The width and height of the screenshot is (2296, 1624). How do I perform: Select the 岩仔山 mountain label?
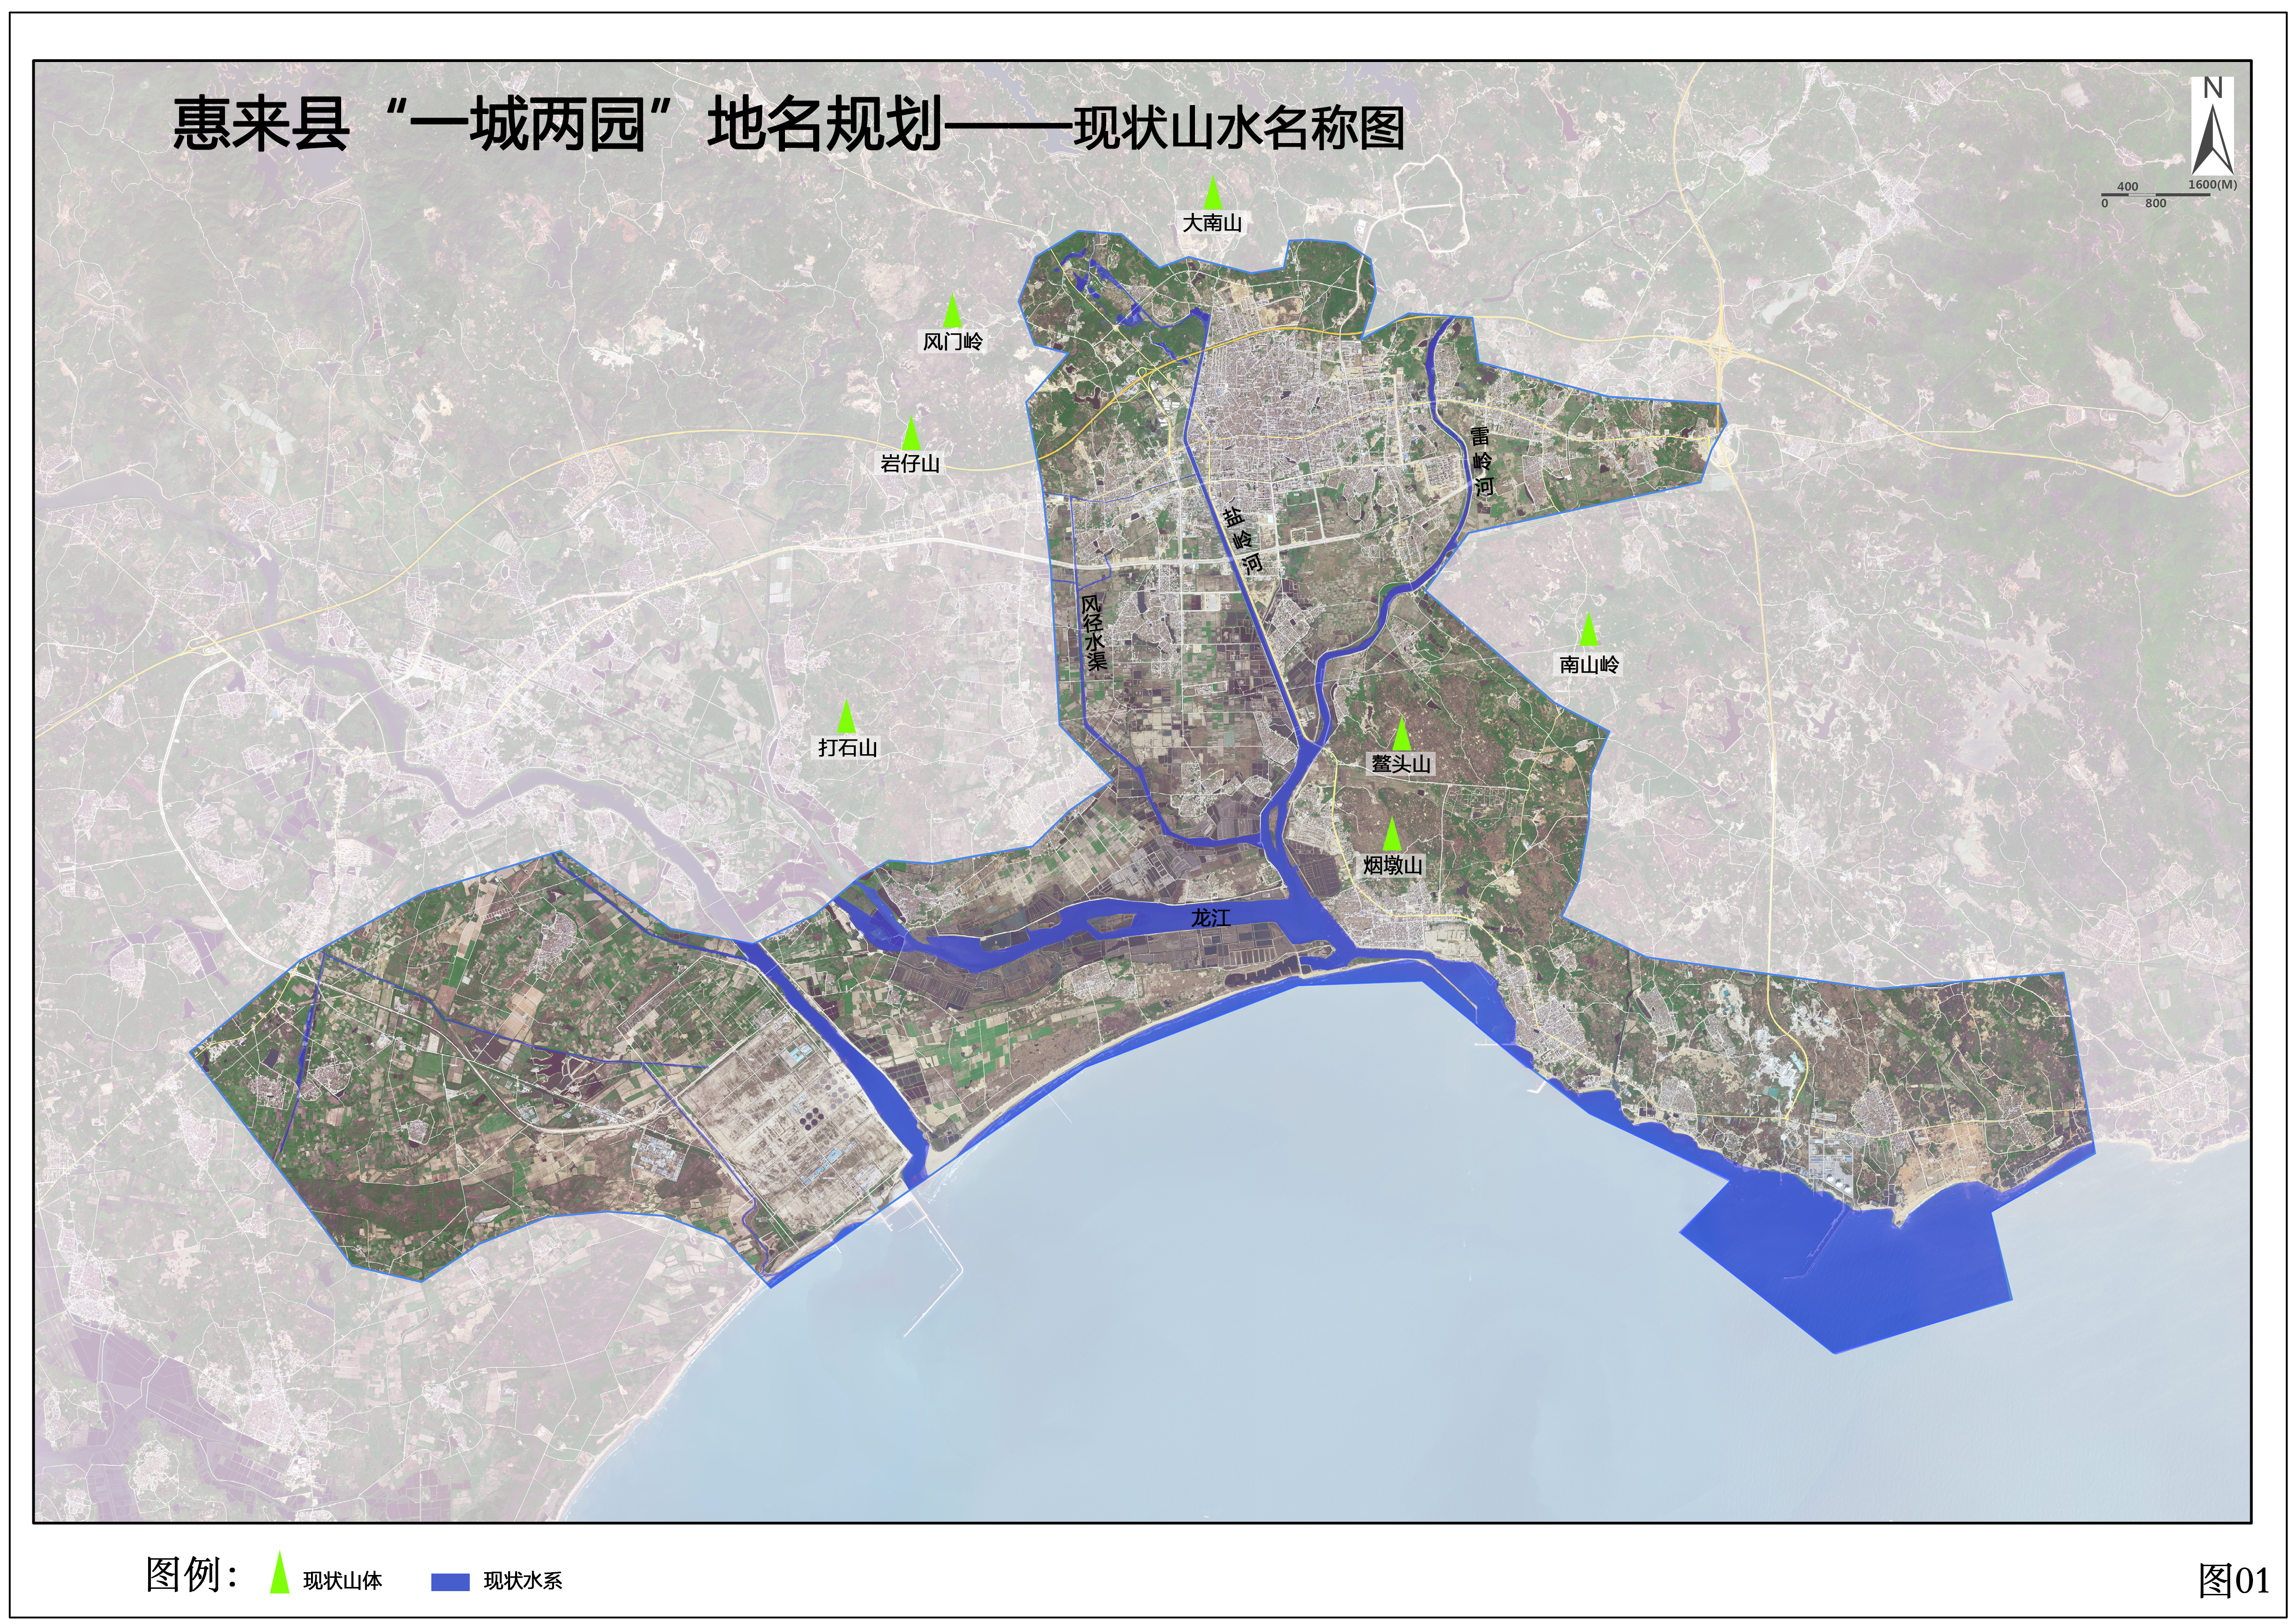910,463
